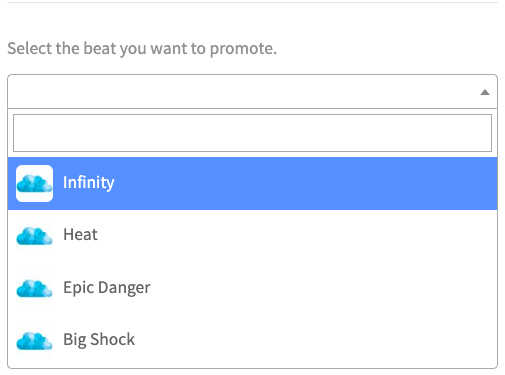Image resolution: width=505 pixels, height=375 pixels.
Task: Focus the search field inside the dropdown
Action: click(252, 133)
